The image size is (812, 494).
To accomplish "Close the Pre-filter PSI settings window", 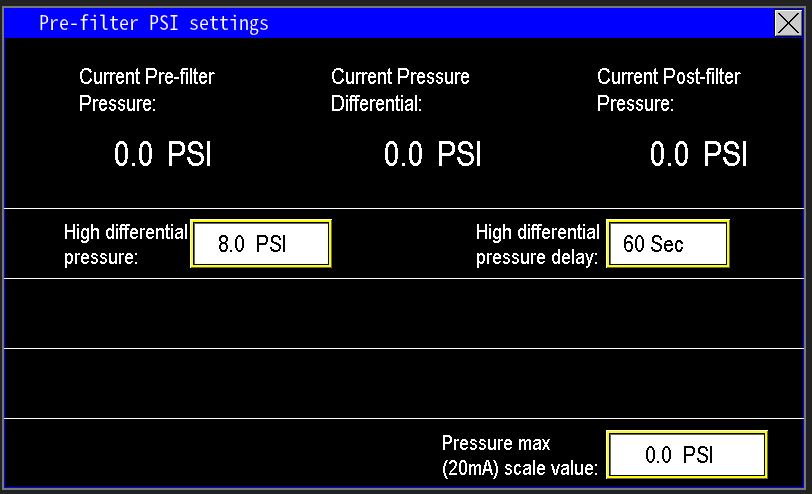I will point(788,23).
